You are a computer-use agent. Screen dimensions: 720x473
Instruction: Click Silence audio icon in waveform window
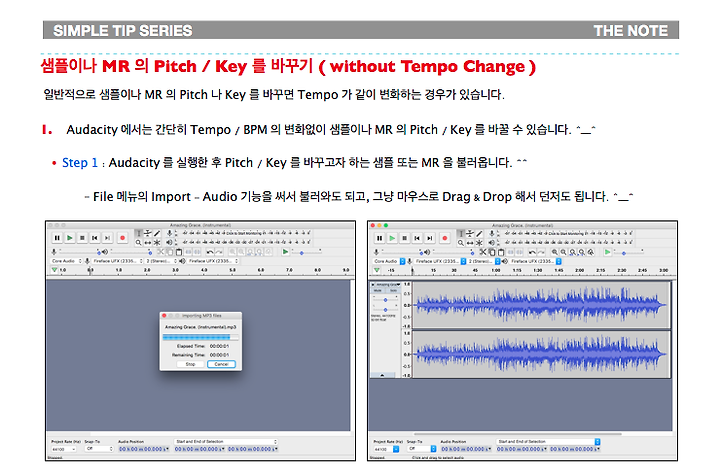(x=519, y=252)
